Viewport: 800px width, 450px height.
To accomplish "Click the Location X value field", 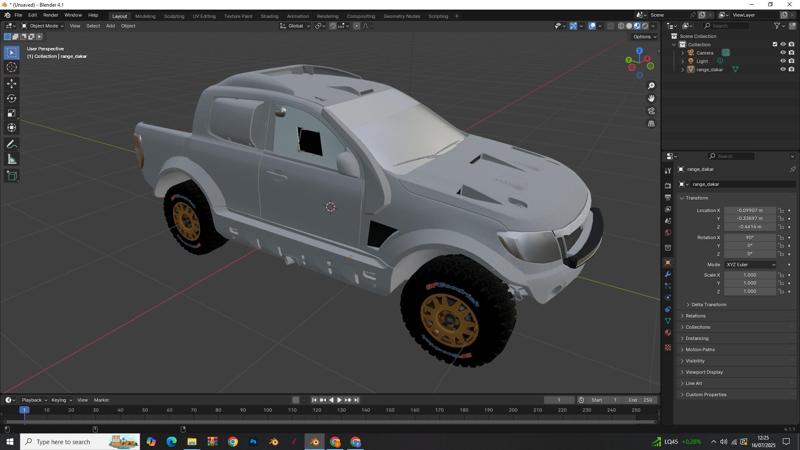I will (750, 210).
